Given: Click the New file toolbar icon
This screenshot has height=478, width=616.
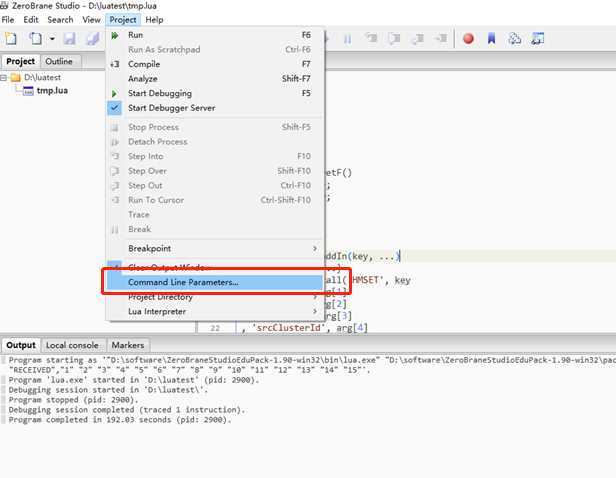Looking at the screenshot, I should (x=11, y=38).
